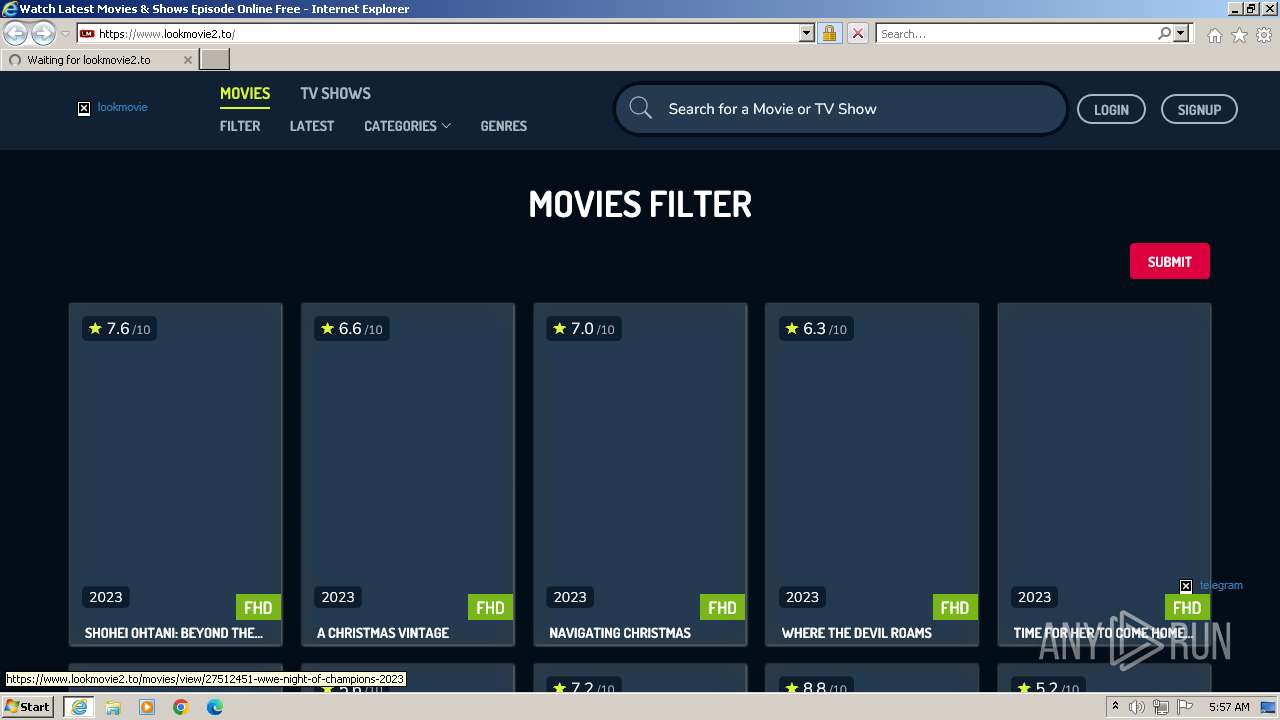Launch Chrome from the taskbar
This screenshot has width=1280, height=720.
(x=181, y=707)
